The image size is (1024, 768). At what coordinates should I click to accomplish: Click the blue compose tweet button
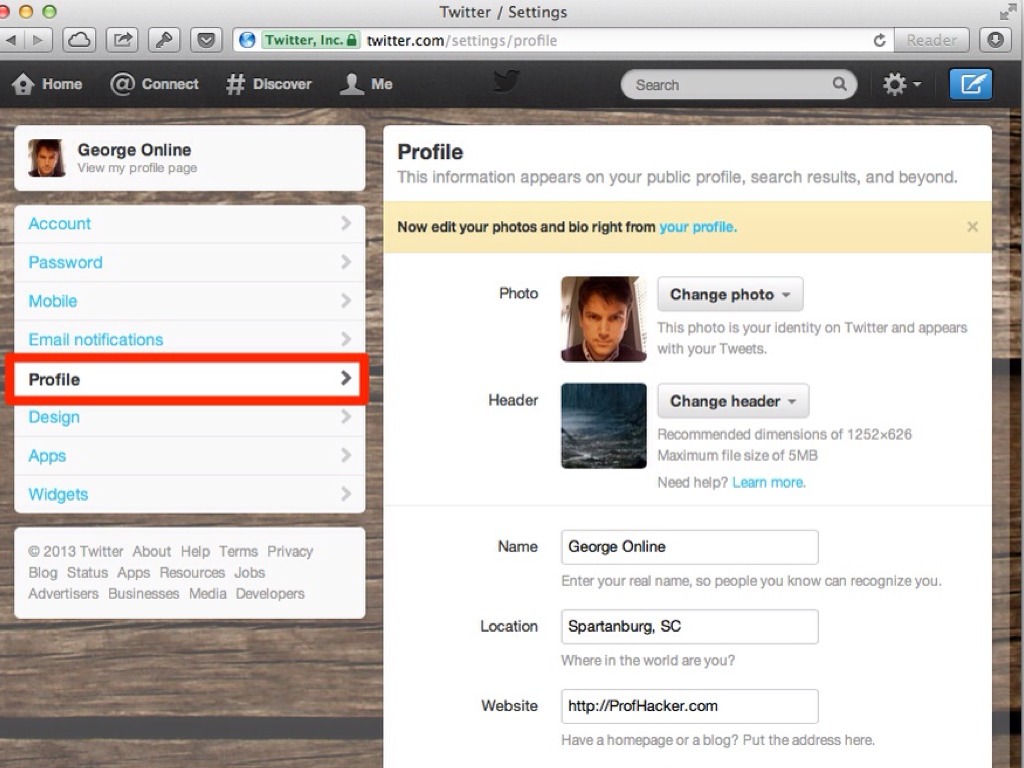click(970, 85)
